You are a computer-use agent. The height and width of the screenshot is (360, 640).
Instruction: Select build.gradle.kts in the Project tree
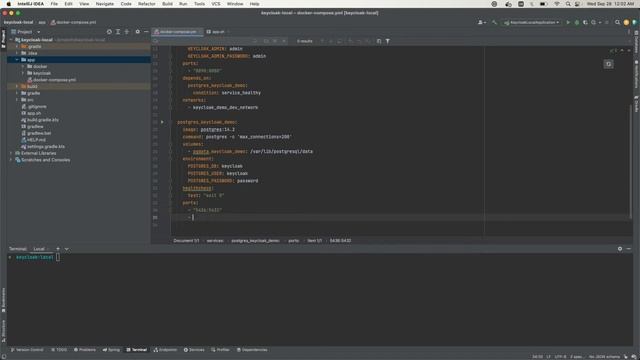(43, 120)
